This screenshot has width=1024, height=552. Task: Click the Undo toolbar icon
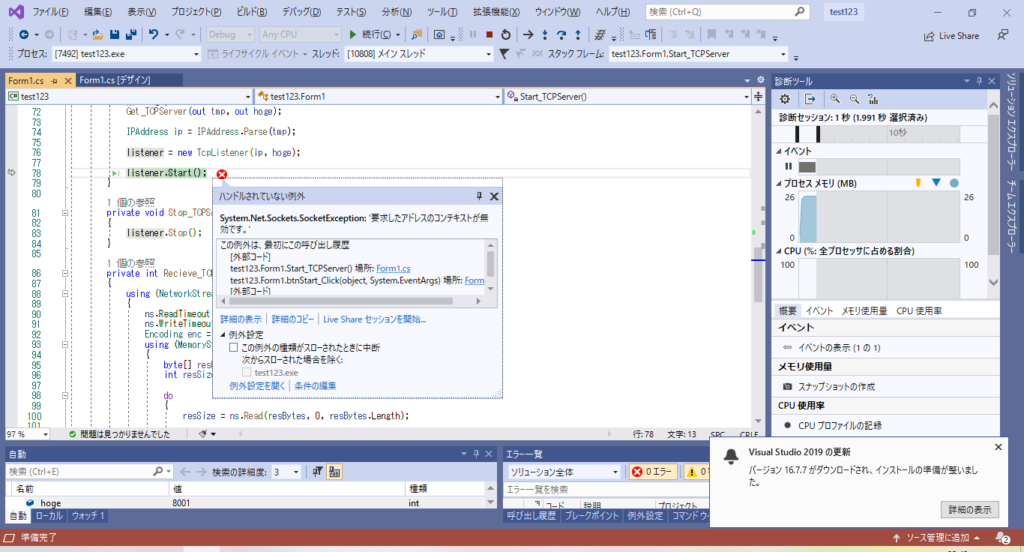coord(153,35)
